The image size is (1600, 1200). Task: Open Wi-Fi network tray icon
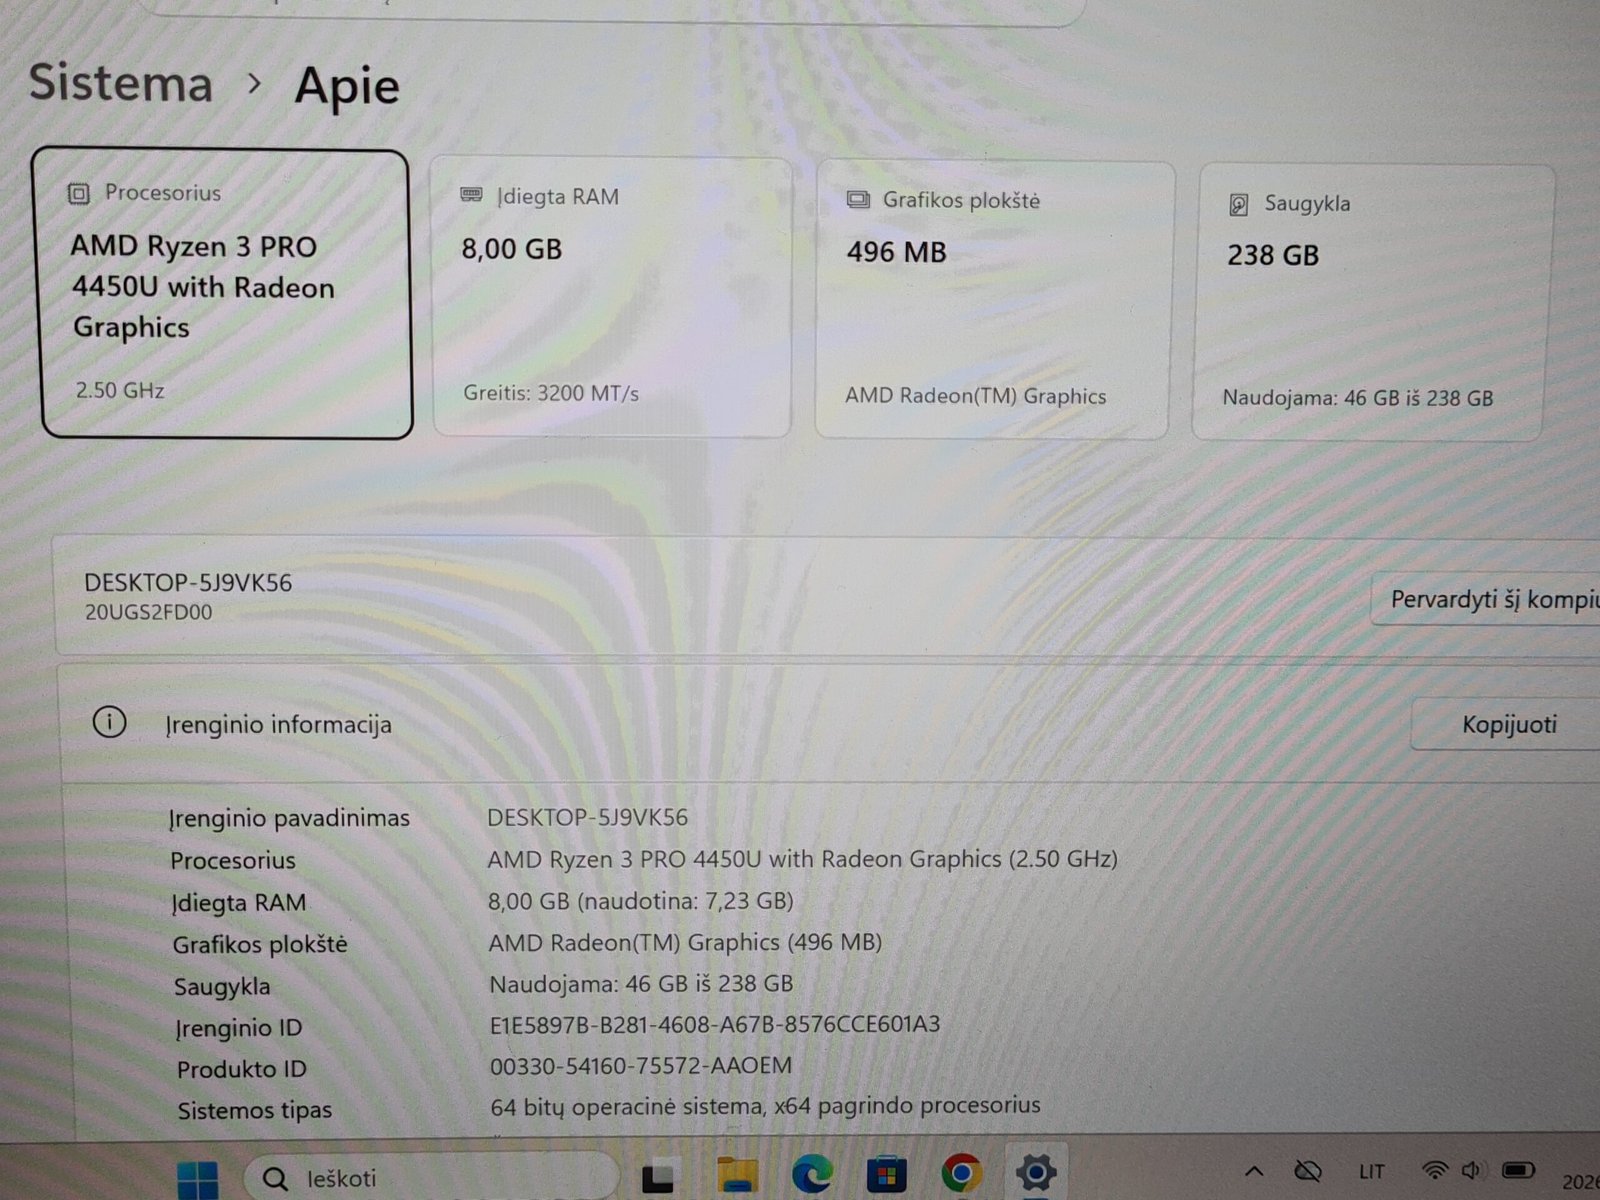coord(1435,1170)
